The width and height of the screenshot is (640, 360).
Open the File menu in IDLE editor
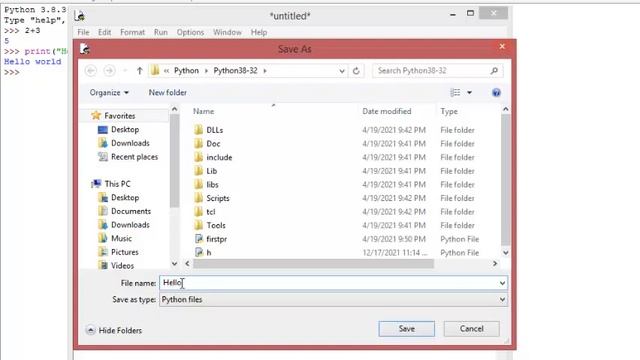[x=83, y=32]
